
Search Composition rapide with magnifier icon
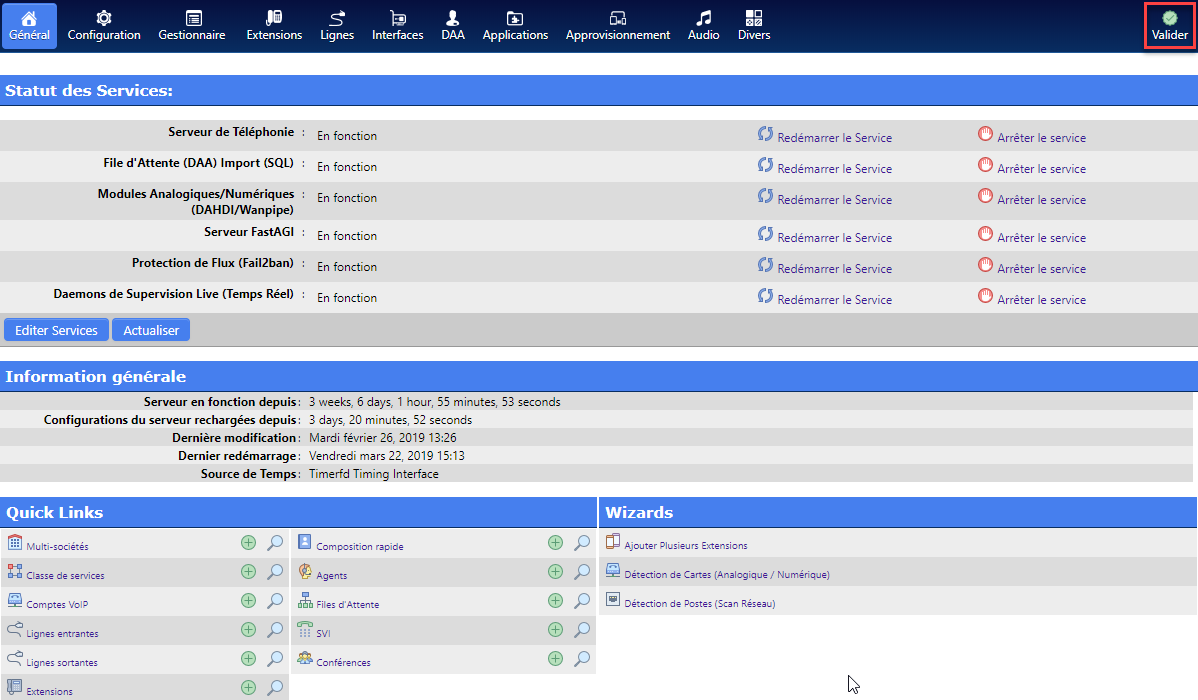coord(582,543)
